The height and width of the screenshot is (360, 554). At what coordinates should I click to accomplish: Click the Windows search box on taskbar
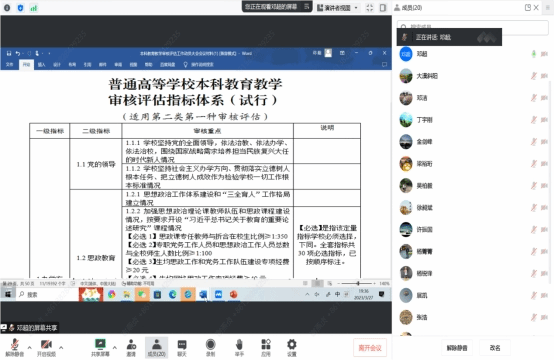point(47,294)
